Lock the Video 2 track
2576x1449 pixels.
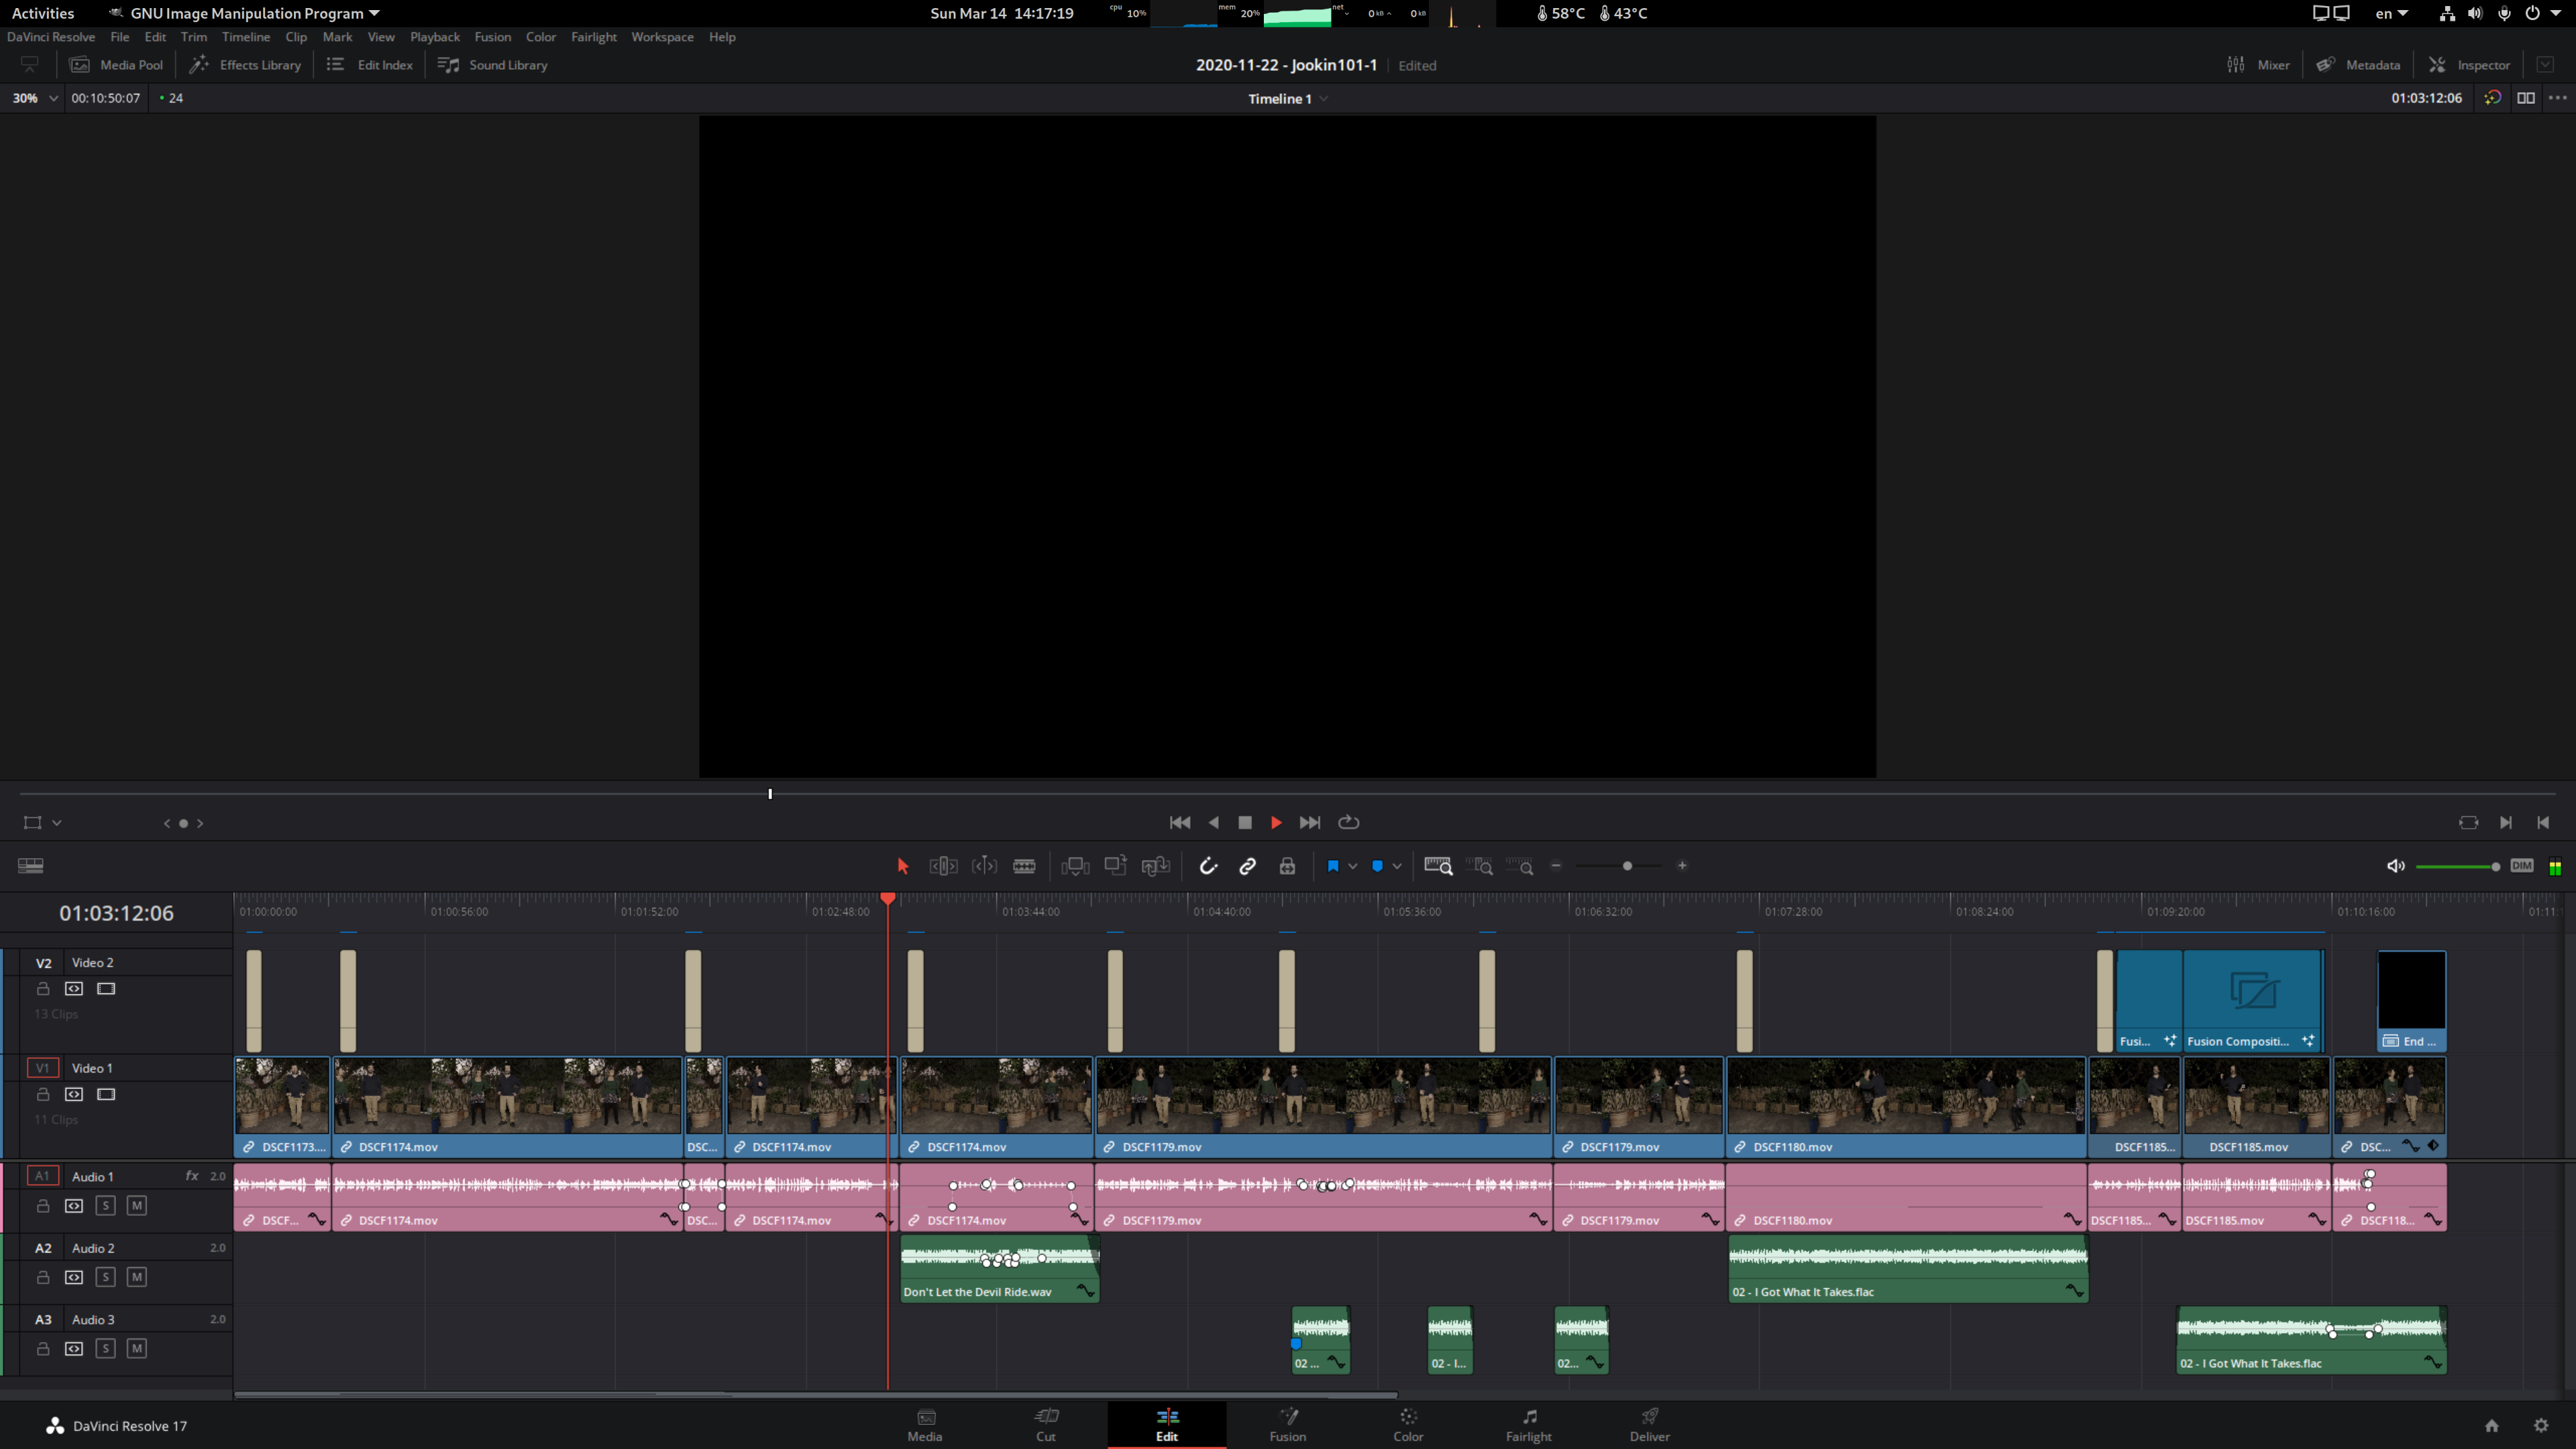pos(43,989)
